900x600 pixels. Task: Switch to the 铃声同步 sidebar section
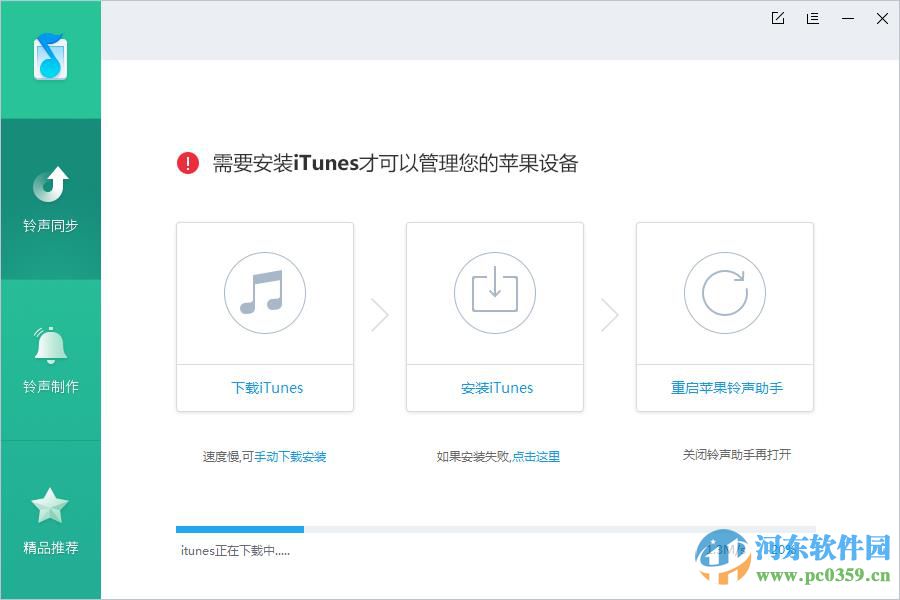tap(50, 198)
